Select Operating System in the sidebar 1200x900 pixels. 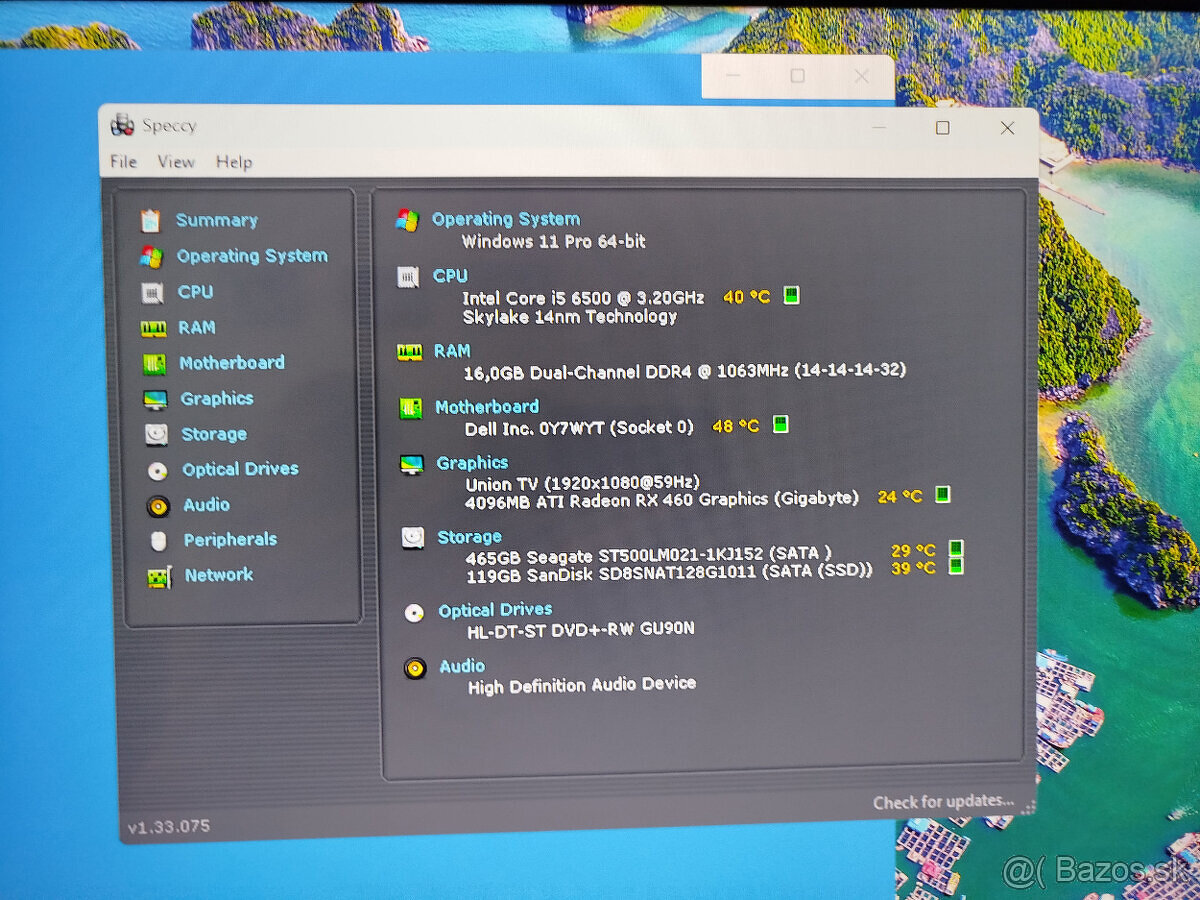coord(252,256)
